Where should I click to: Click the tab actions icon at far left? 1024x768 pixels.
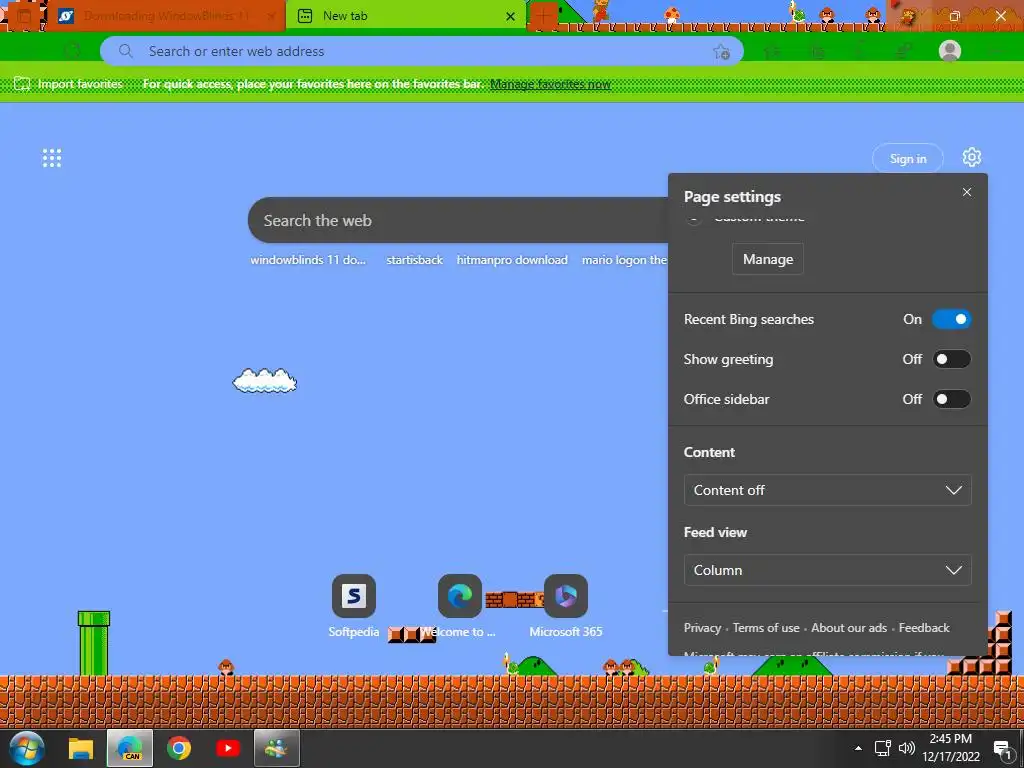point(24,16)
